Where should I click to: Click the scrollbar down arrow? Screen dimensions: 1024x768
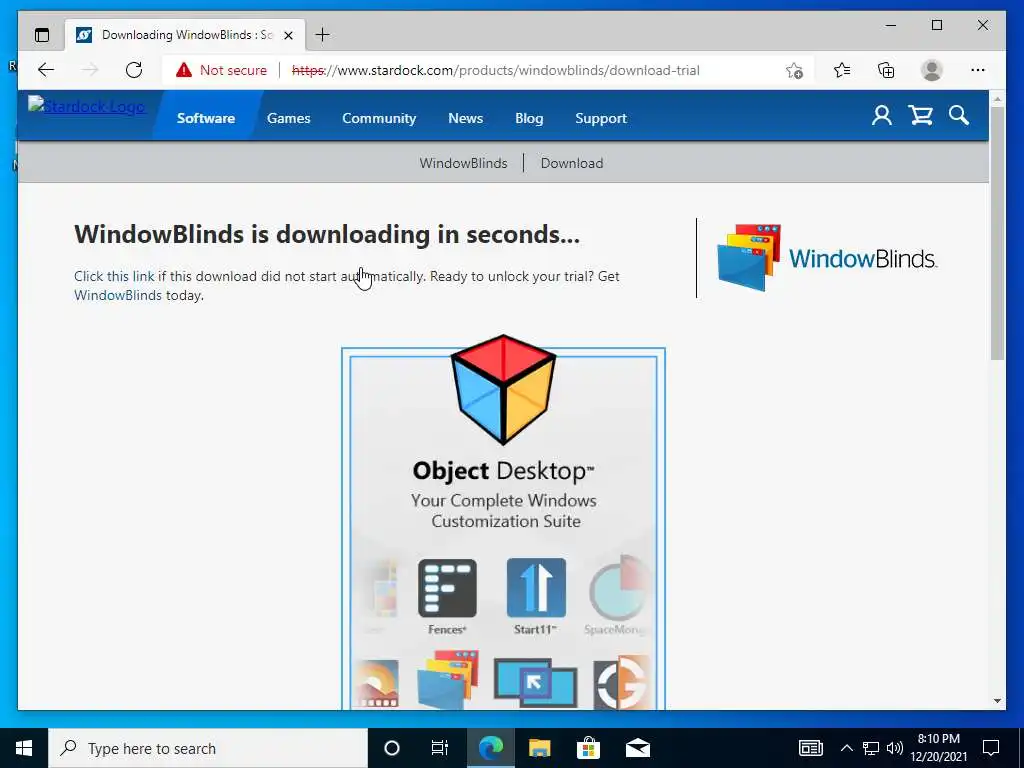[x=997, y=701]
